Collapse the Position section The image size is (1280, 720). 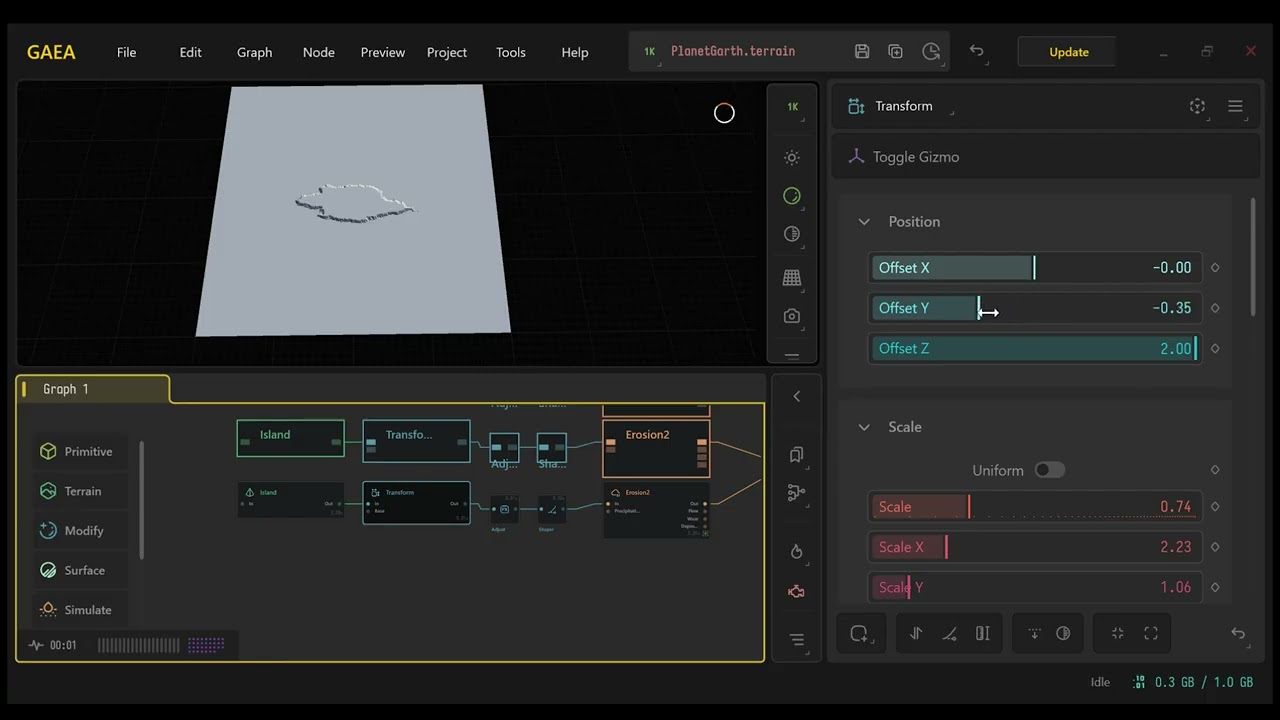click(x=864, y=222)
